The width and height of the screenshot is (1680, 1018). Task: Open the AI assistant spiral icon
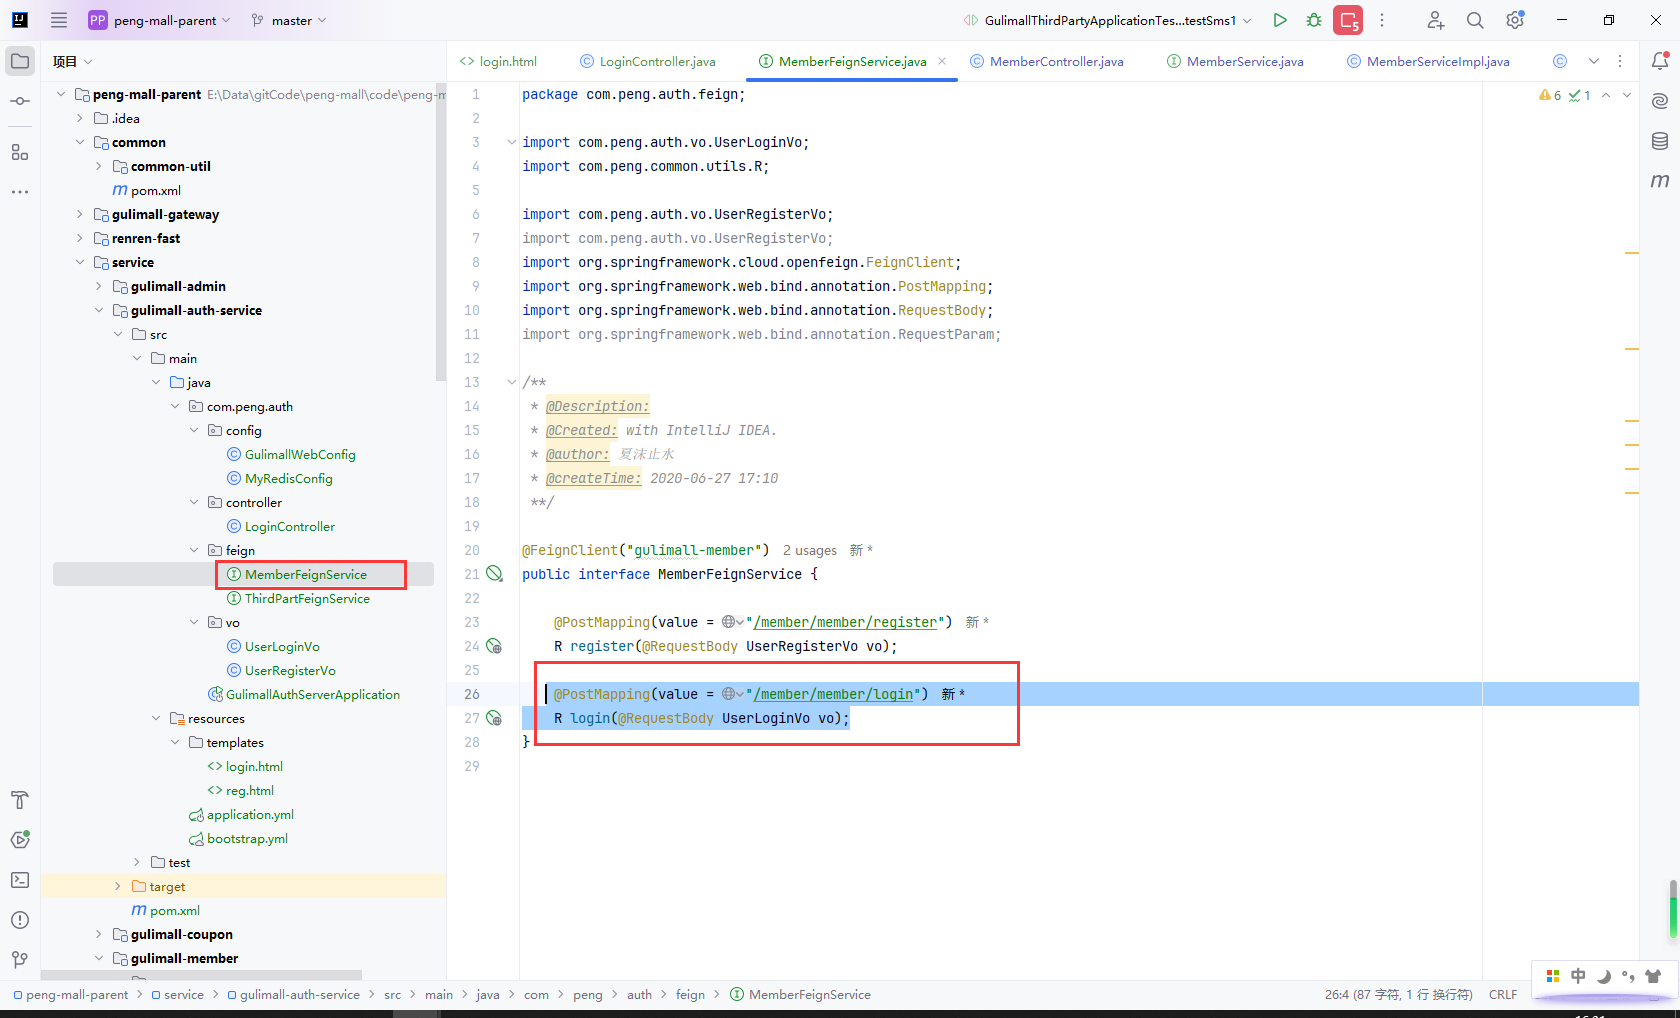(1660, 101)
